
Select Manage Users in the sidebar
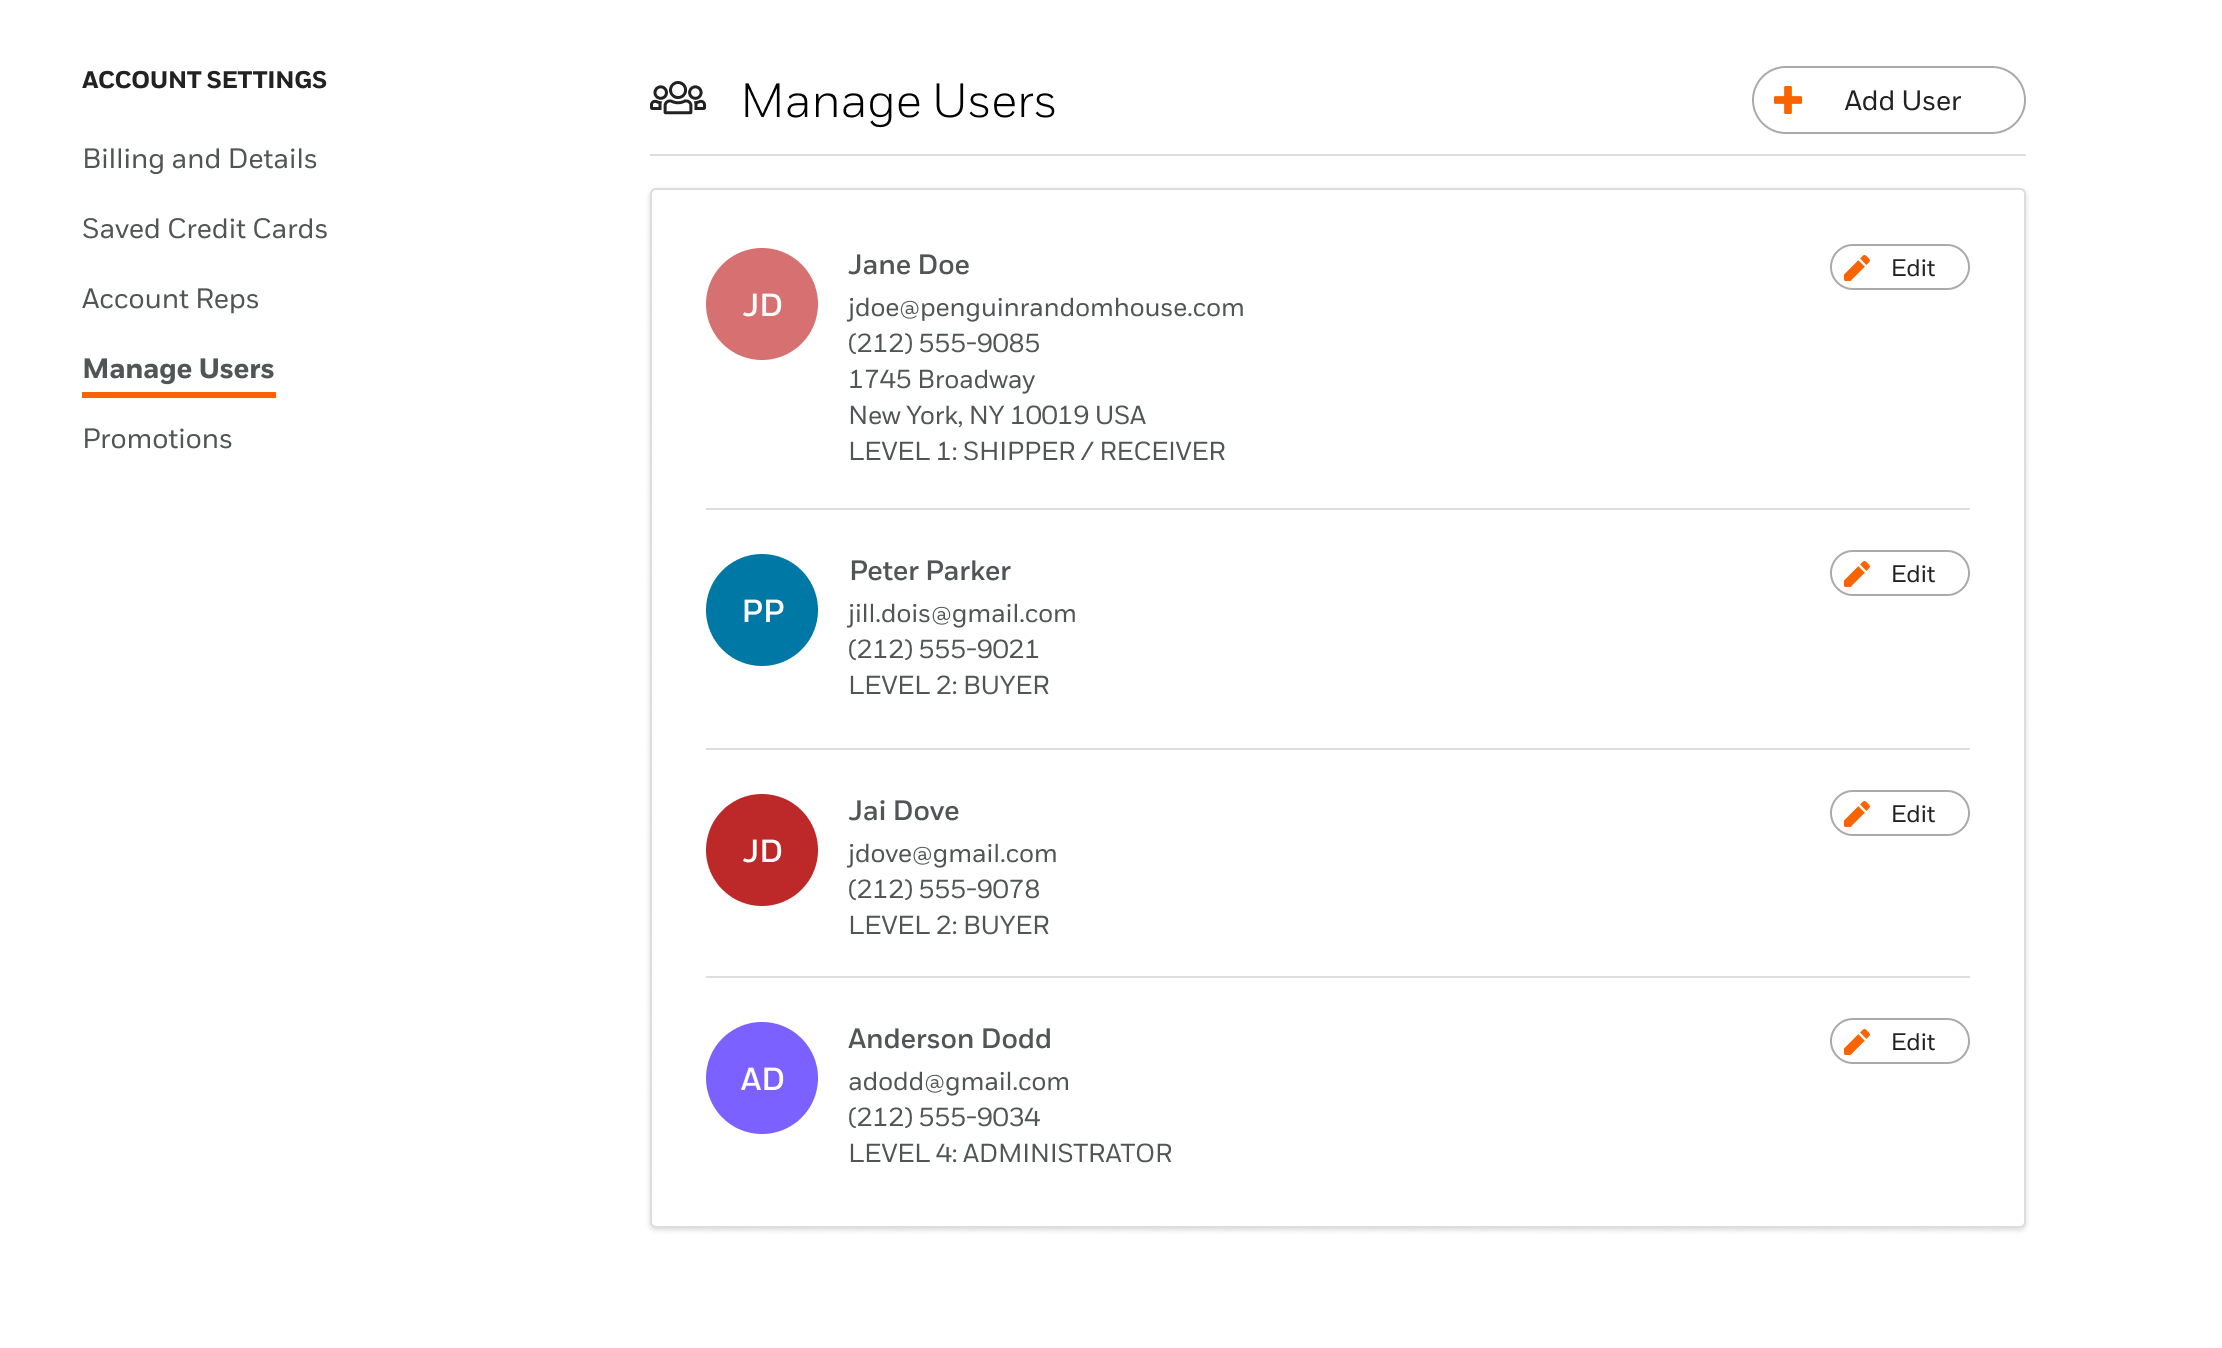click(179, 369)
